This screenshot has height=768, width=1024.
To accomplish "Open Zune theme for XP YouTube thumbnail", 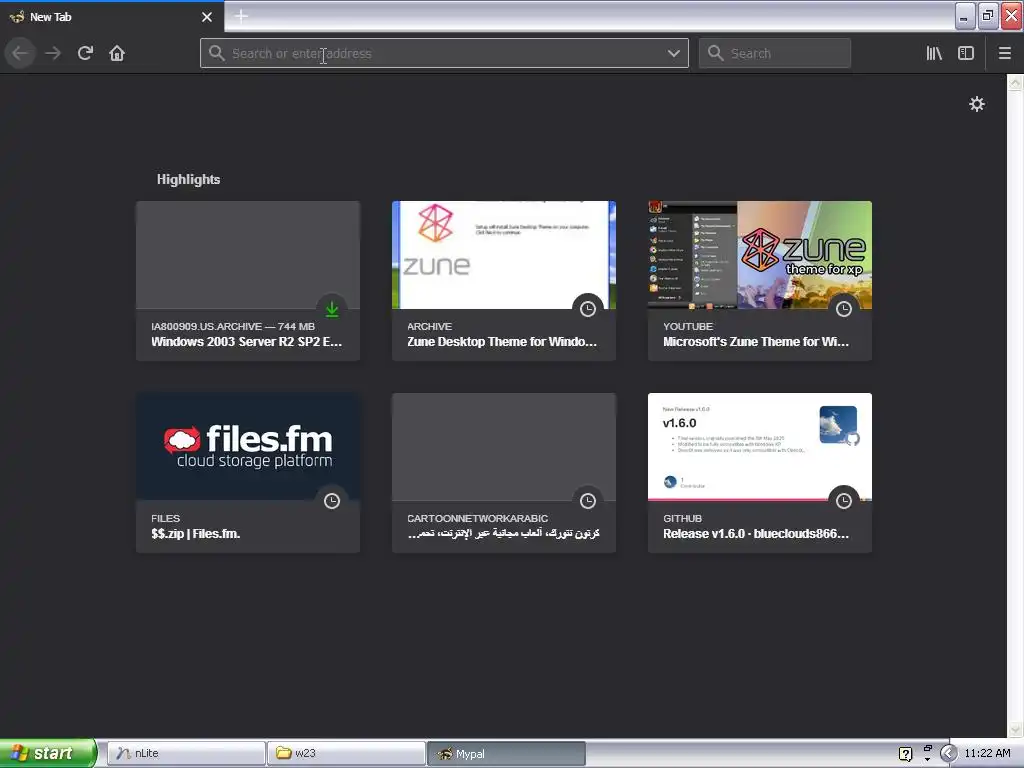I will click(x=760, y=255).
